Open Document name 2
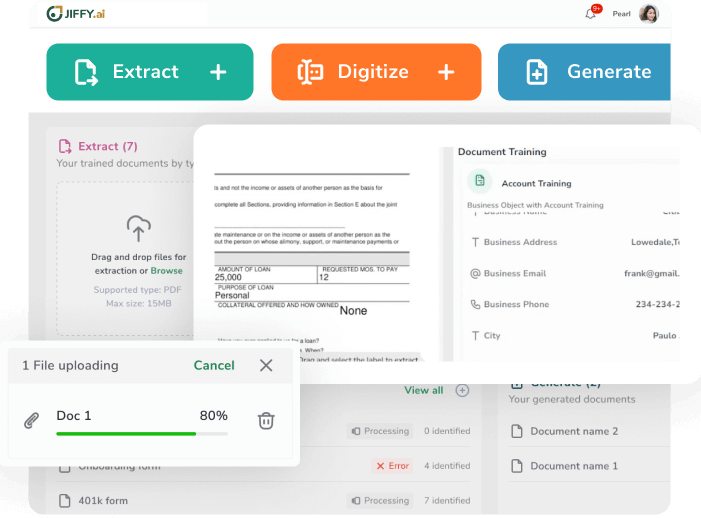Viewport: 701px width, 518px height. pyautogui.click(x=574, y=431)
